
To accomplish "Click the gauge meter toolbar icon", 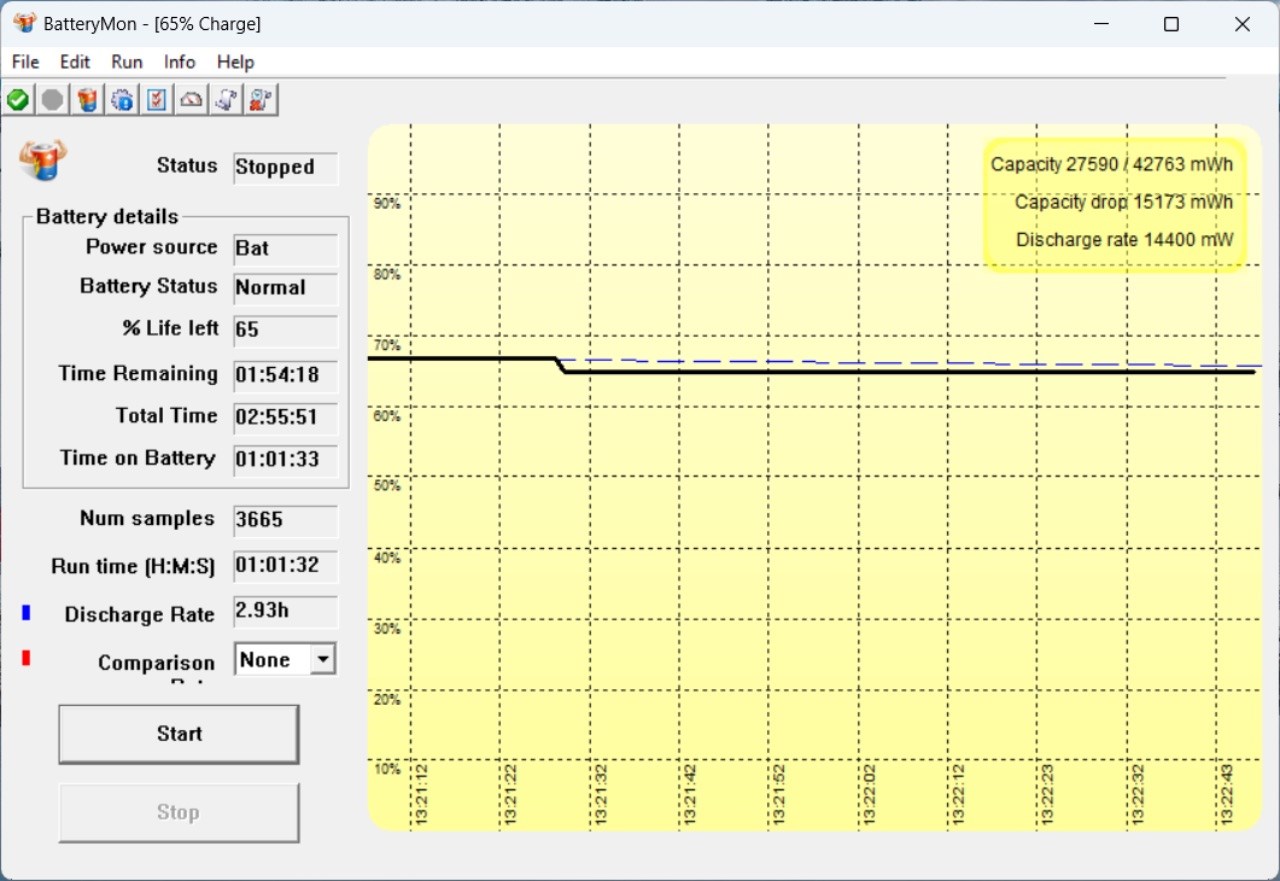I will coord(191,100).
